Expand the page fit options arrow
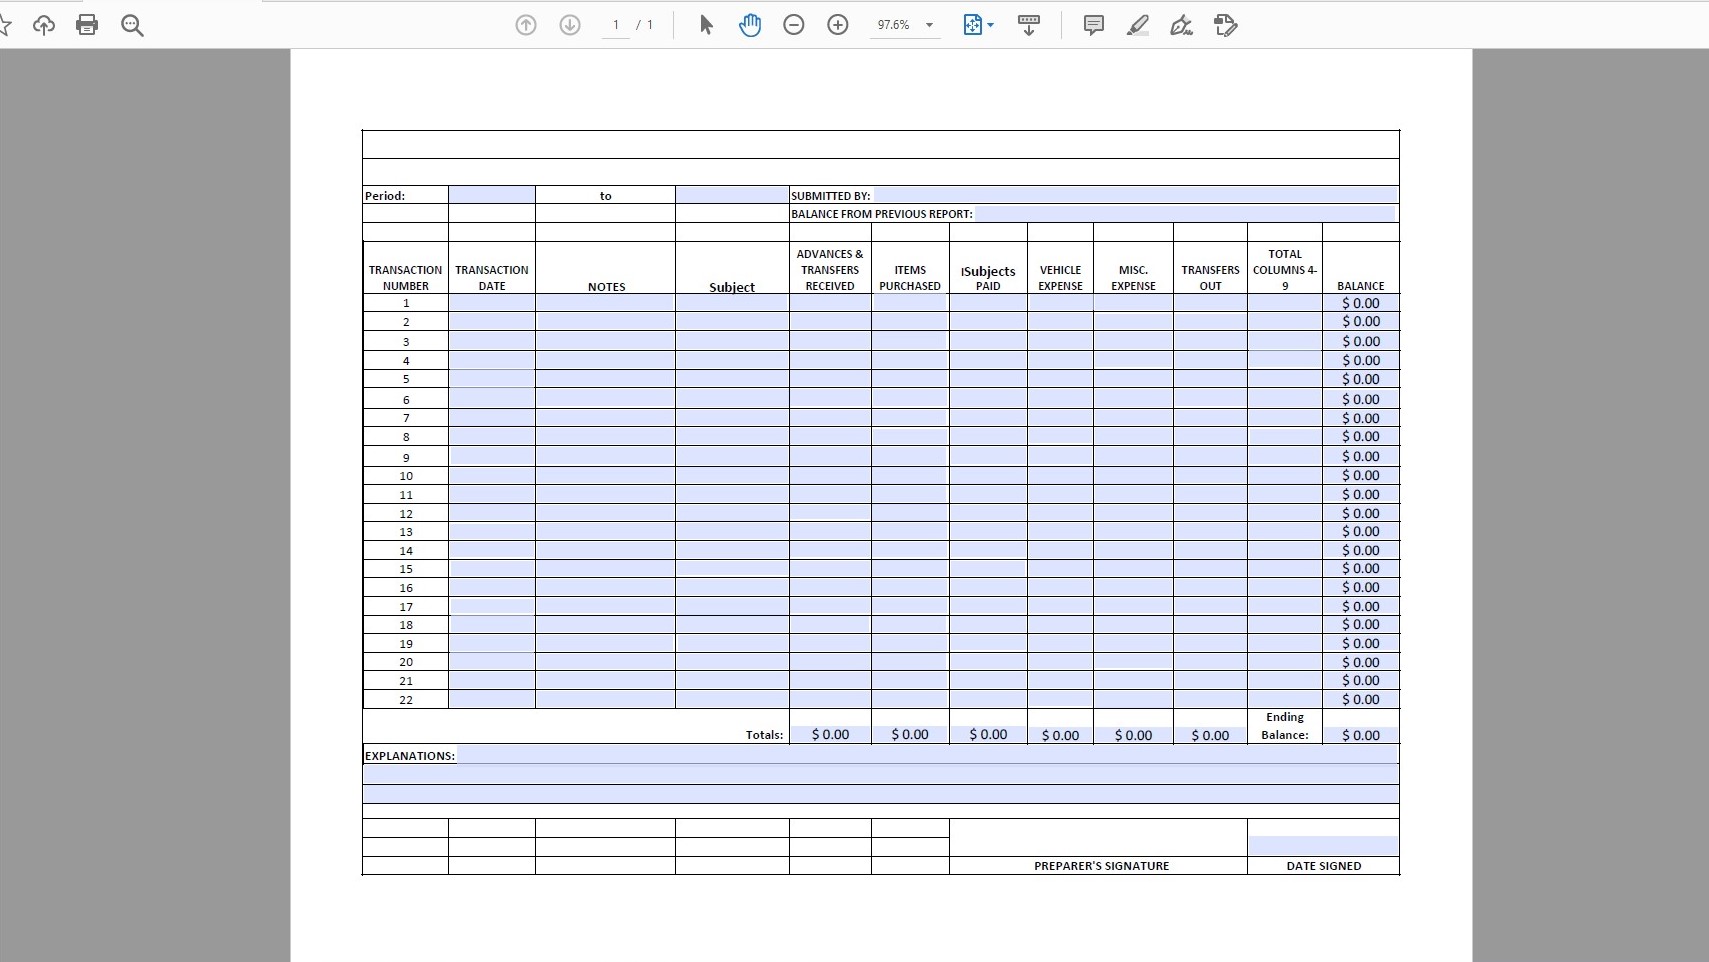Screen dimensions: 1709x962 [991, 25]
